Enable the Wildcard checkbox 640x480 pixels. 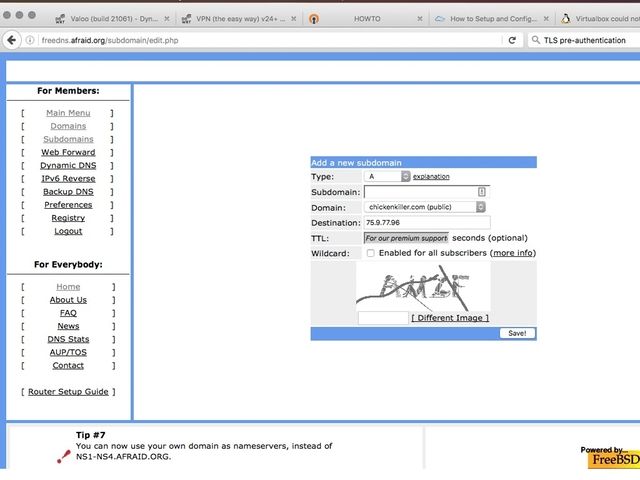pos(370,253)
